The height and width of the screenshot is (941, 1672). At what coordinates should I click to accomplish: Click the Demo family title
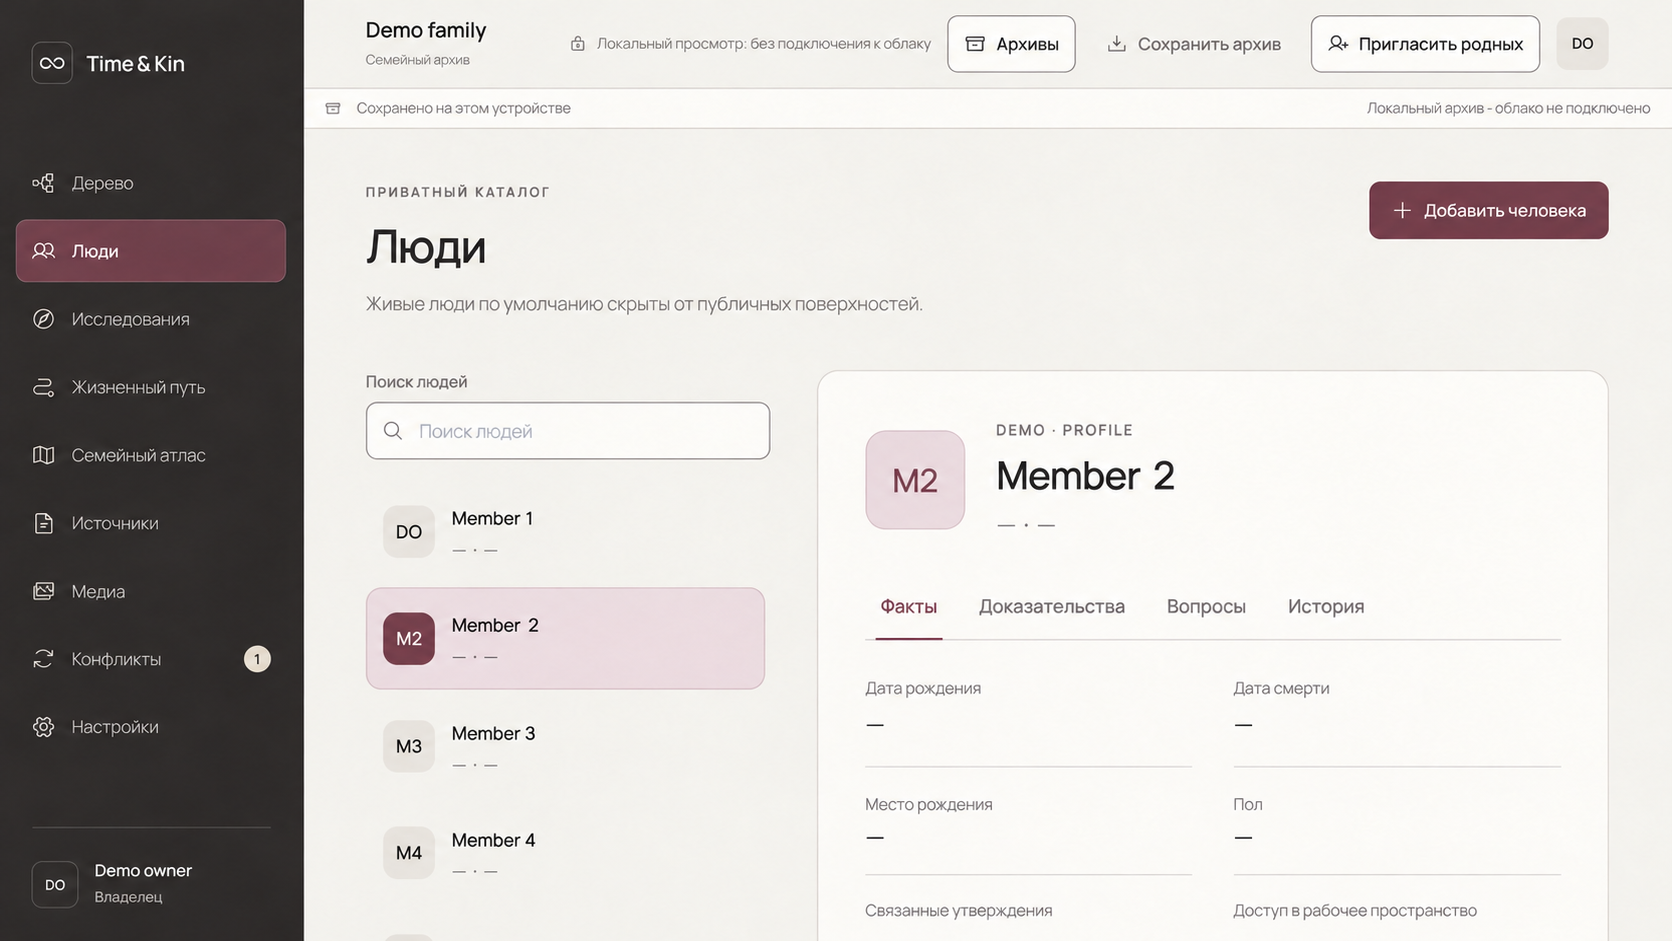426,30
